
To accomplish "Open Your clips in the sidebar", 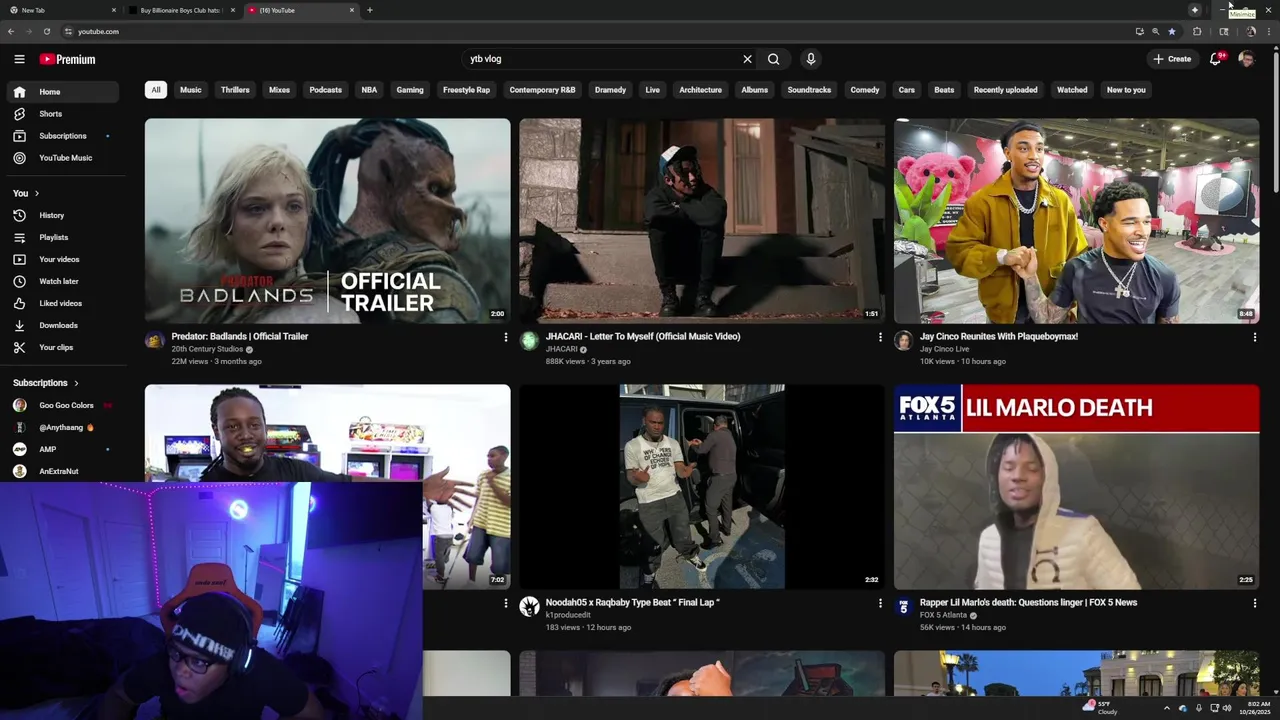I will tap(63, 347).
